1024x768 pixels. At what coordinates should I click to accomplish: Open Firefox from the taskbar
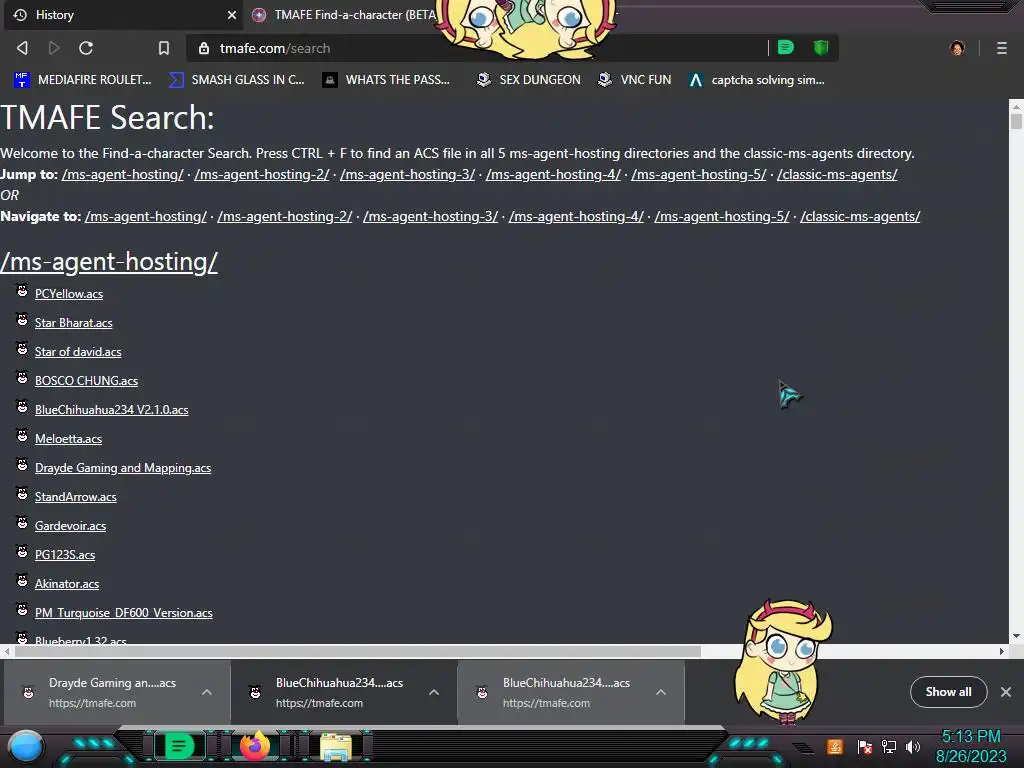[255, 747]
